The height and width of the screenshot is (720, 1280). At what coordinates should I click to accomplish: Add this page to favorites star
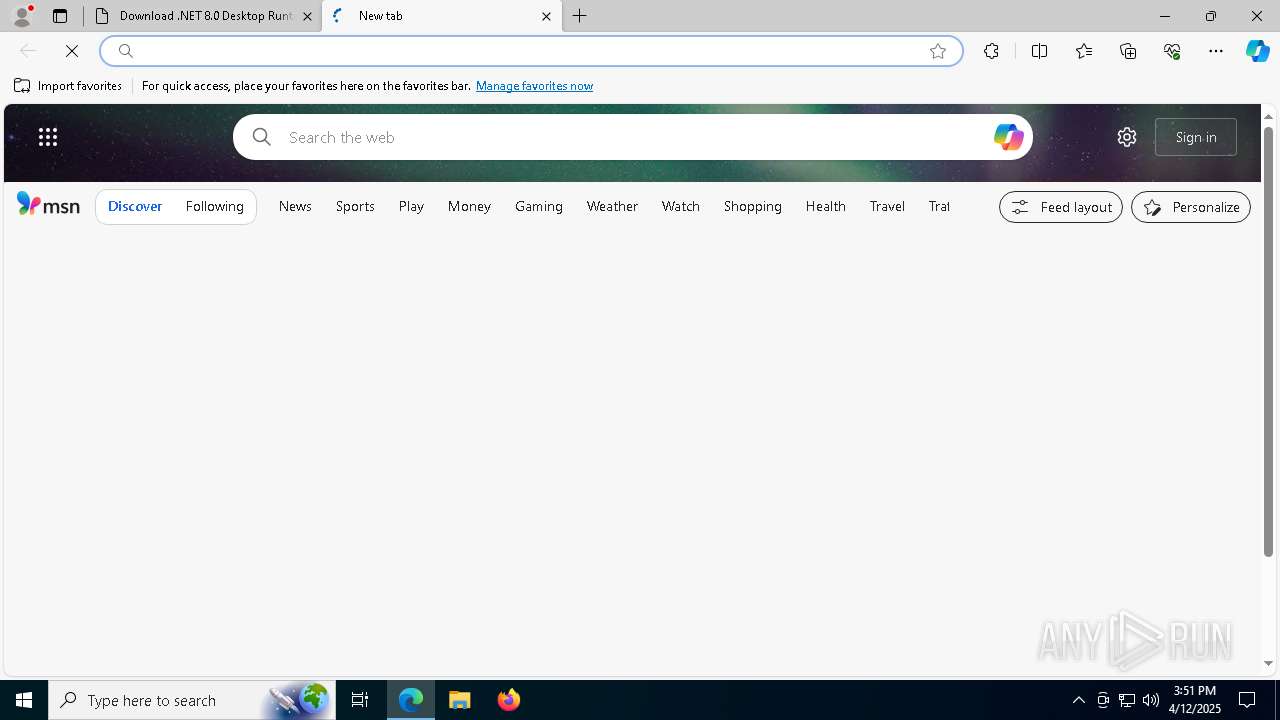[938, 51]
